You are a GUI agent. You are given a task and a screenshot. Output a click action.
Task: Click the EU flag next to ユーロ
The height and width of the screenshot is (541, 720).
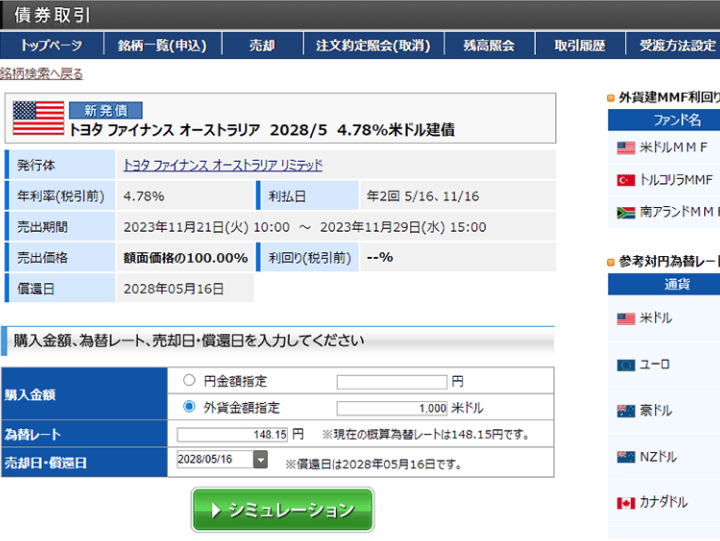tap(626, 365)
